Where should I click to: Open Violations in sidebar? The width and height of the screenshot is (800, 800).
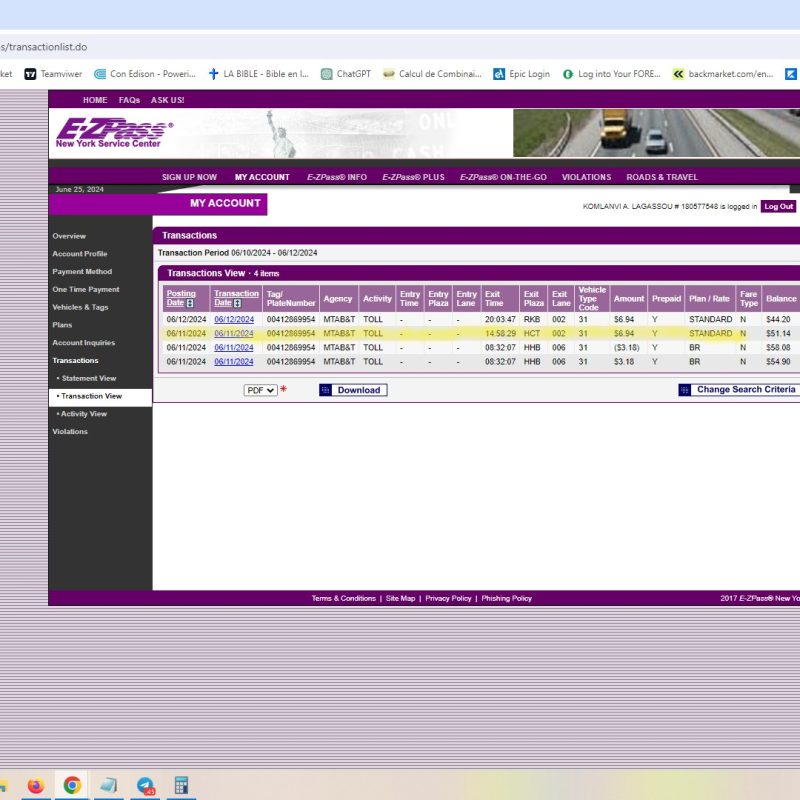pyautogui.click(x=70, y=432)
